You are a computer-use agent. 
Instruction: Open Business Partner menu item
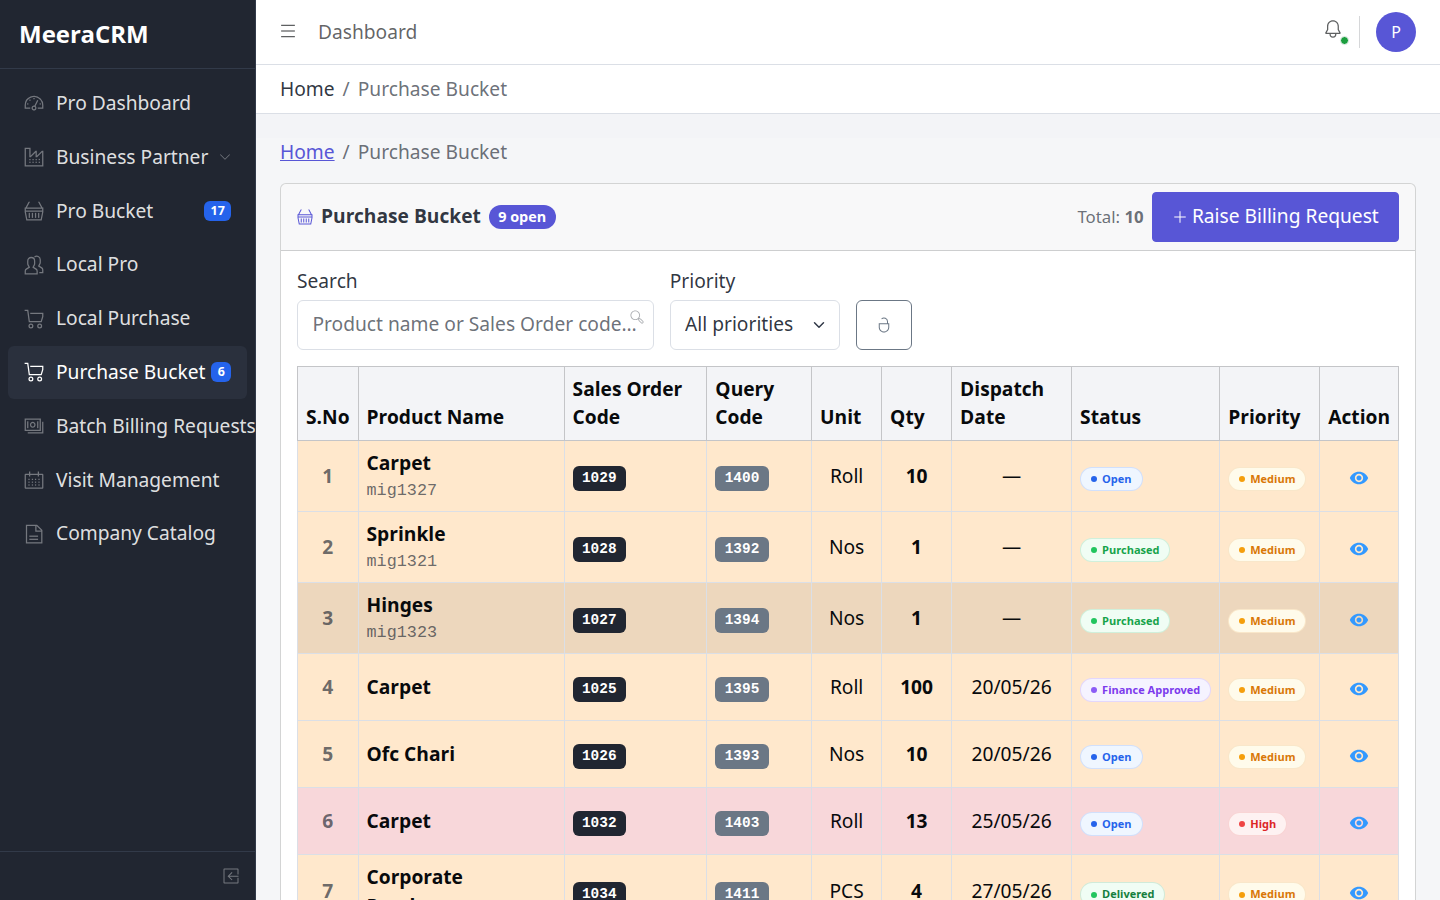(127, 157)
